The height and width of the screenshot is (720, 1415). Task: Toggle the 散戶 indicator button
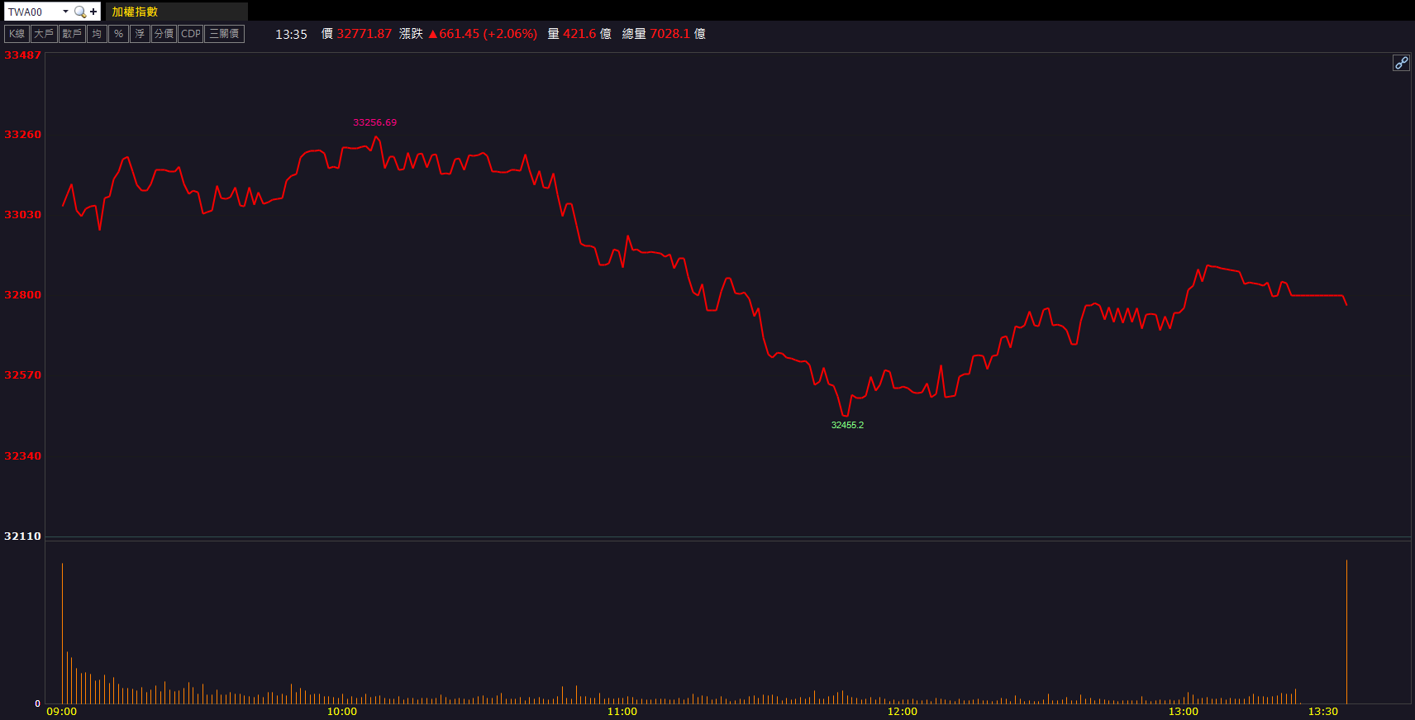[x=71, y=34]
